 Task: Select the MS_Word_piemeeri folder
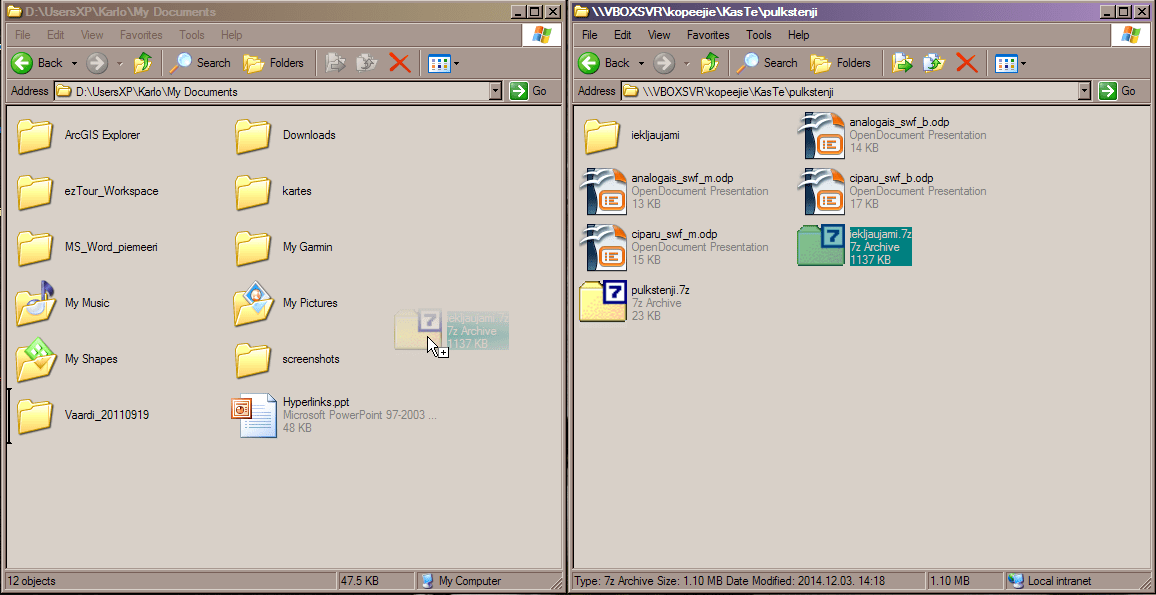click(87, 247)
